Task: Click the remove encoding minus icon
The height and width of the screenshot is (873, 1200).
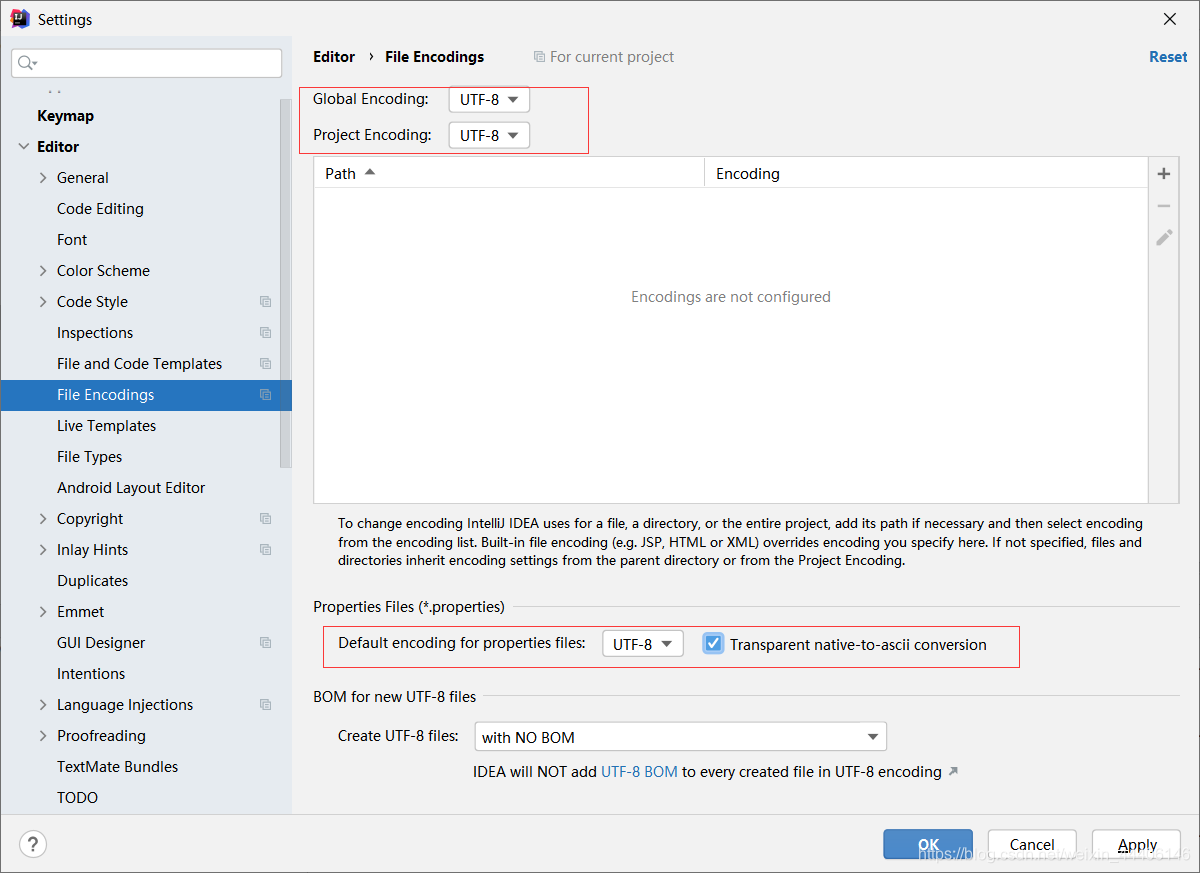Action: click(1164, 206)
